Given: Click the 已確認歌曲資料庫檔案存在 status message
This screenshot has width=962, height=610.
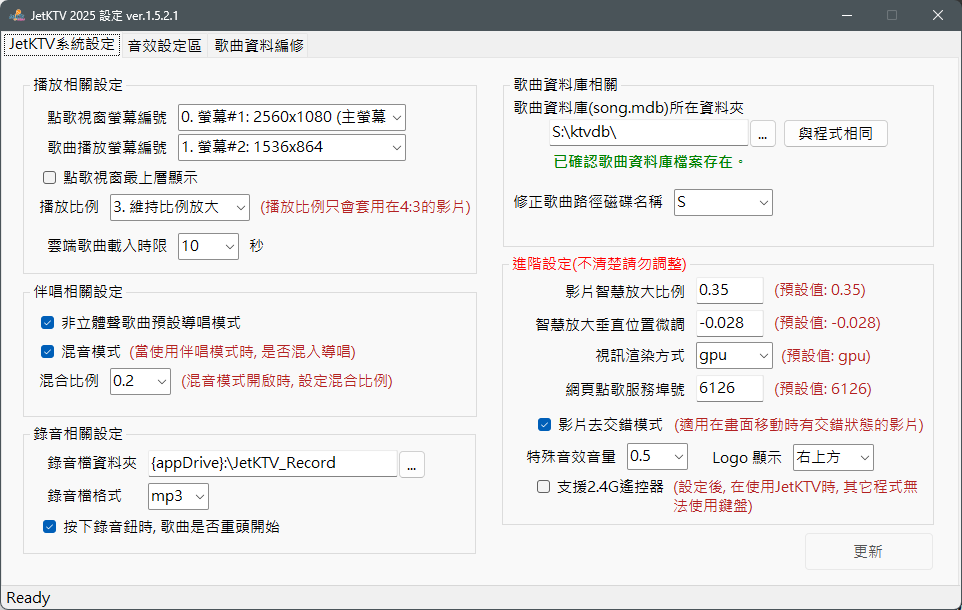Looking at the screenshot, I should pyautogui.click(x=648, y=162).
